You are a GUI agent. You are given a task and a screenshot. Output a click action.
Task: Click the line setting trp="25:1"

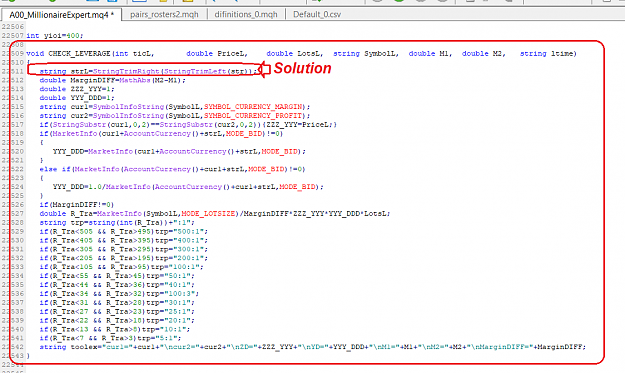click(117, 311)
